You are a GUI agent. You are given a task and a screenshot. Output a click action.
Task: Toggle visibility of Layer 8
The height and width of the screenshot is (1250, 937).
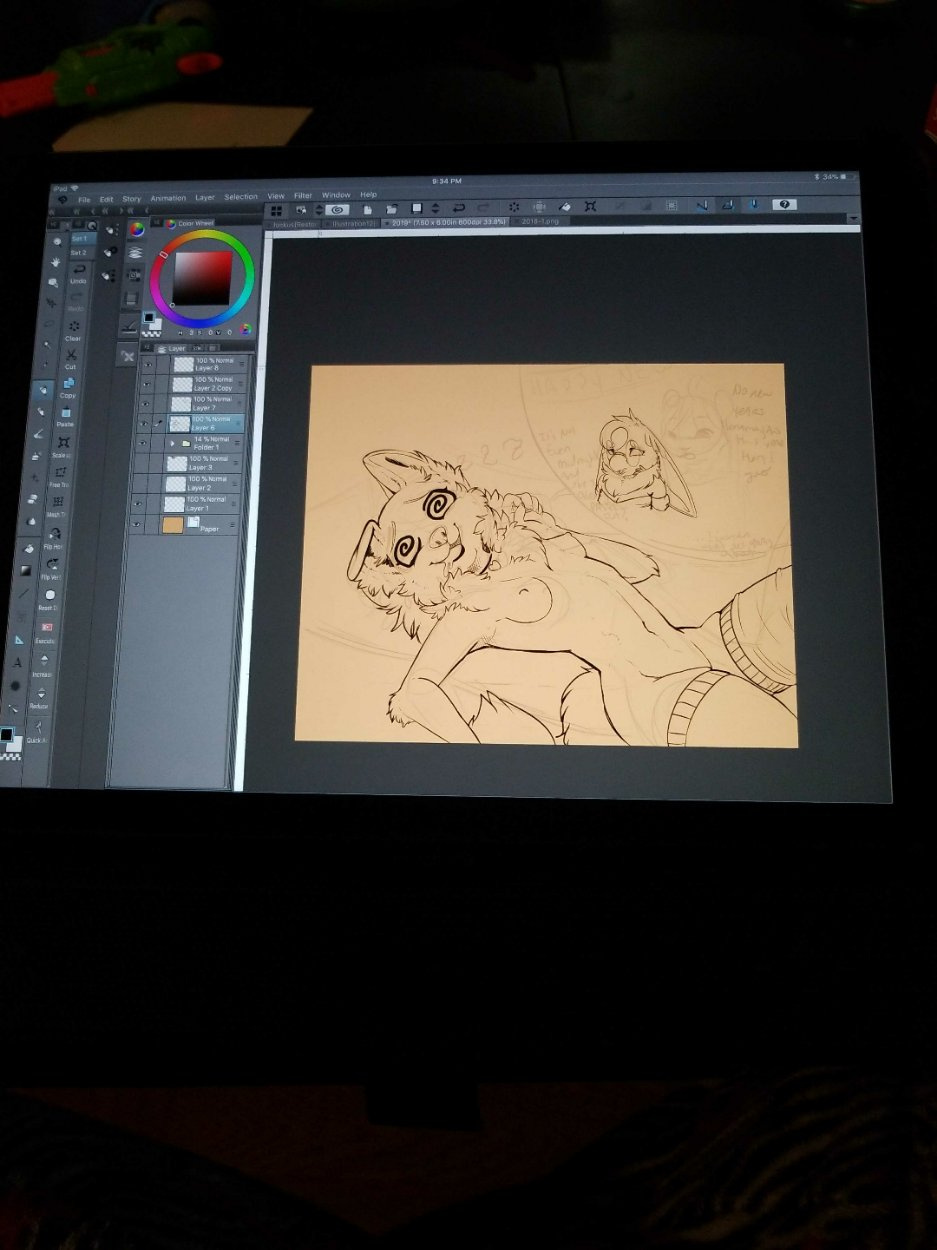pyautogui.click(x=148, y=363)
